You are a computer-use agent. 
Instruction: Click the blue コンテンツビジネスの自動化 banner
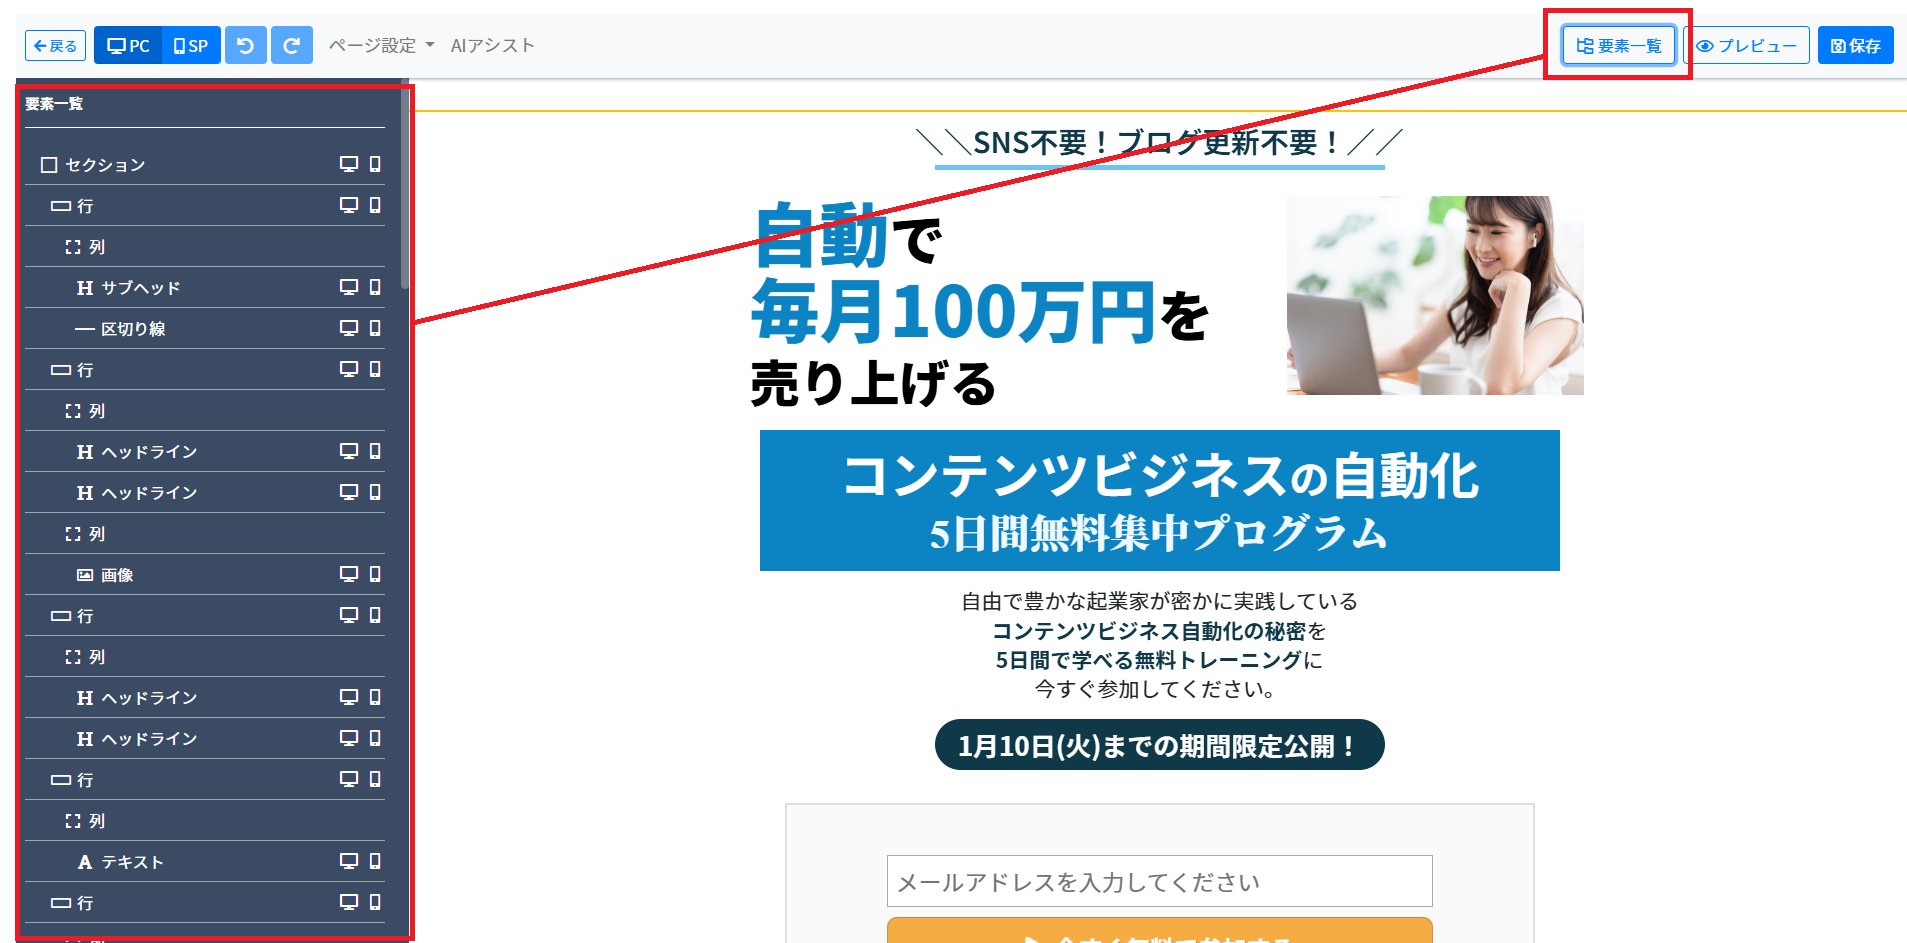pyautogui.click(x=1159, y=500)
